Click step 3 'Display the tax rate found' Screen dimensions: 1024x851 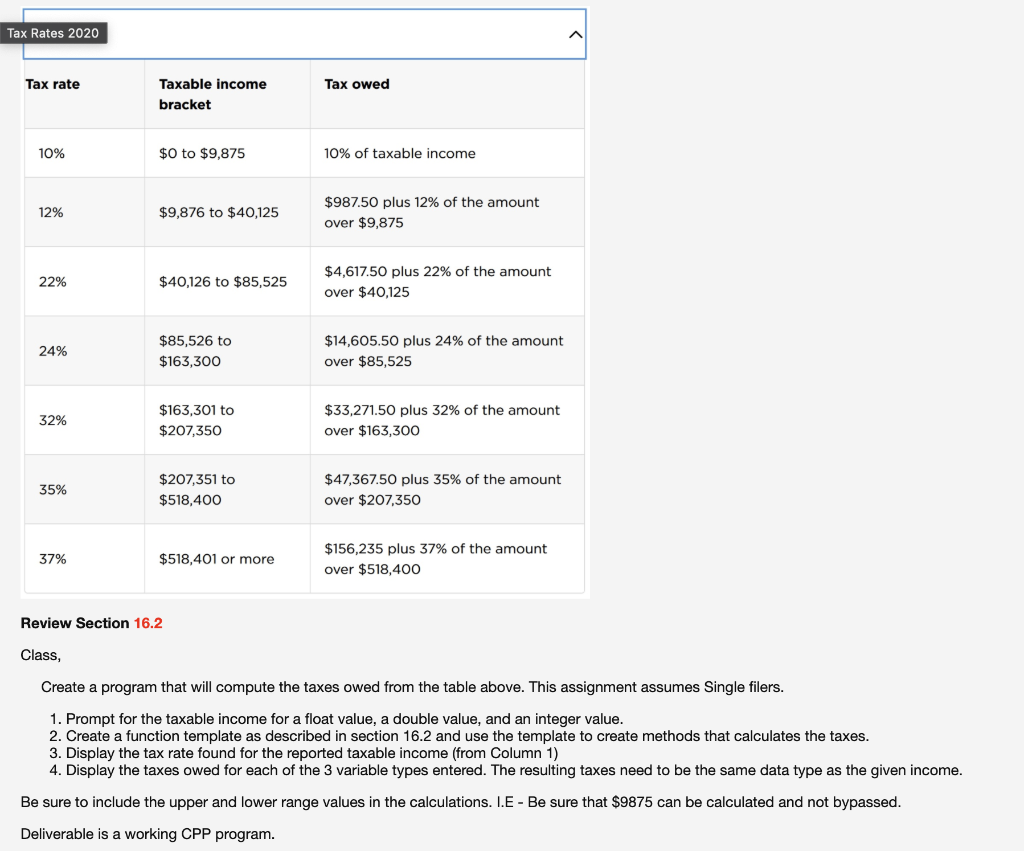(304, 753)
